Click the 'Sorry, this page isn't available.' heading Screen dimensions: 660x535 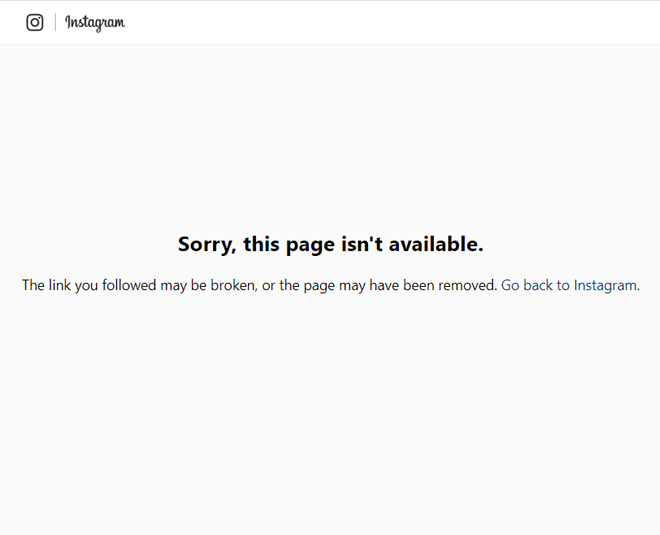pyautogui.click(x=330, y=244)
